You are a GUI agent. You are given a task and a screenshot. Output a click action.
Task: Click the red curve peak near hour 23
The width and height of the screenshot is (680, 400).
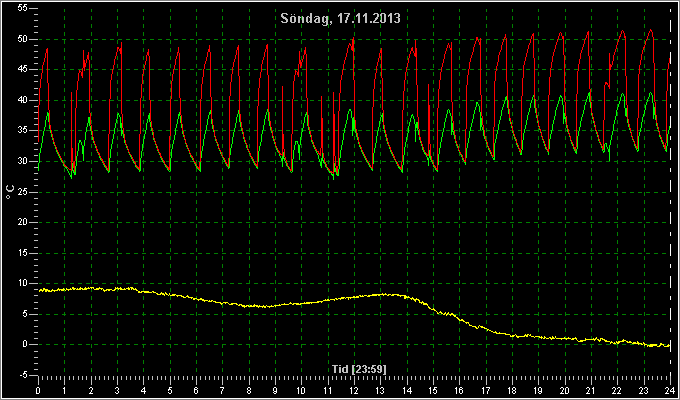point(651,30)
